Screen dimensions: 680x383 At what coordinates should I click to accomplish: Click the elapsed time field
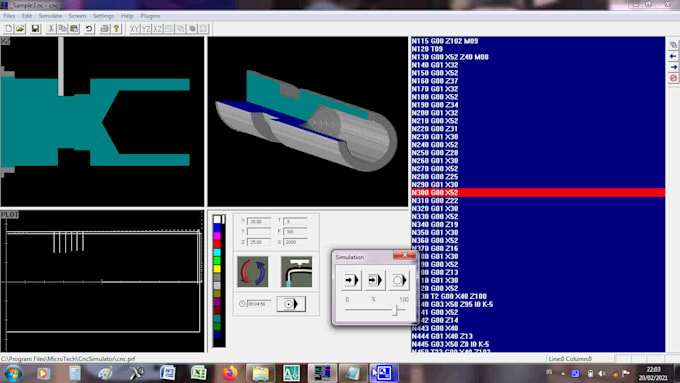point(259,304)
